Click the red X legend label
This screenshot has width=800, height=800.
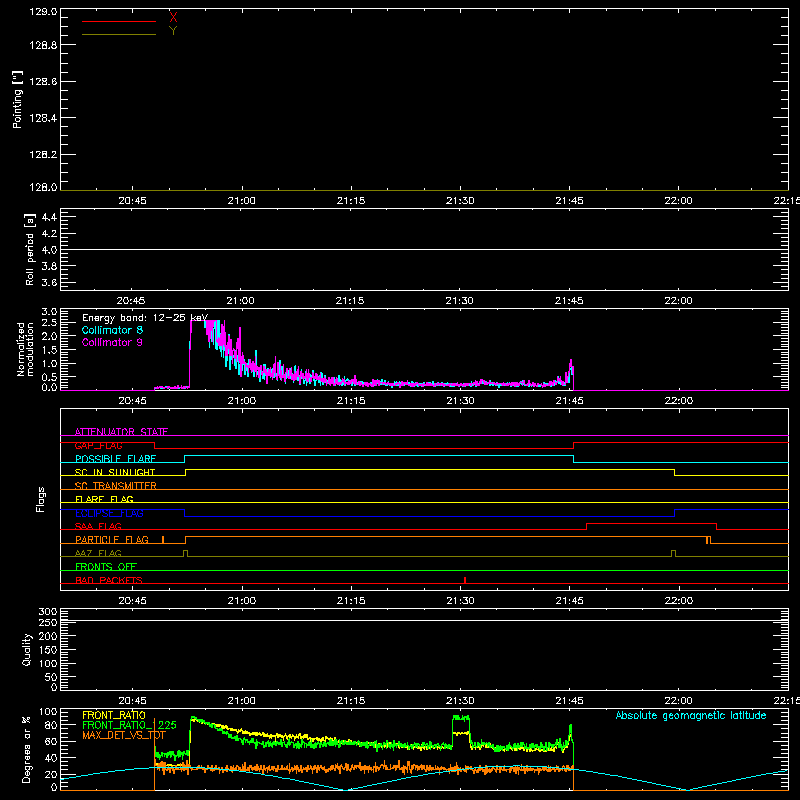(x=173, y=17)
